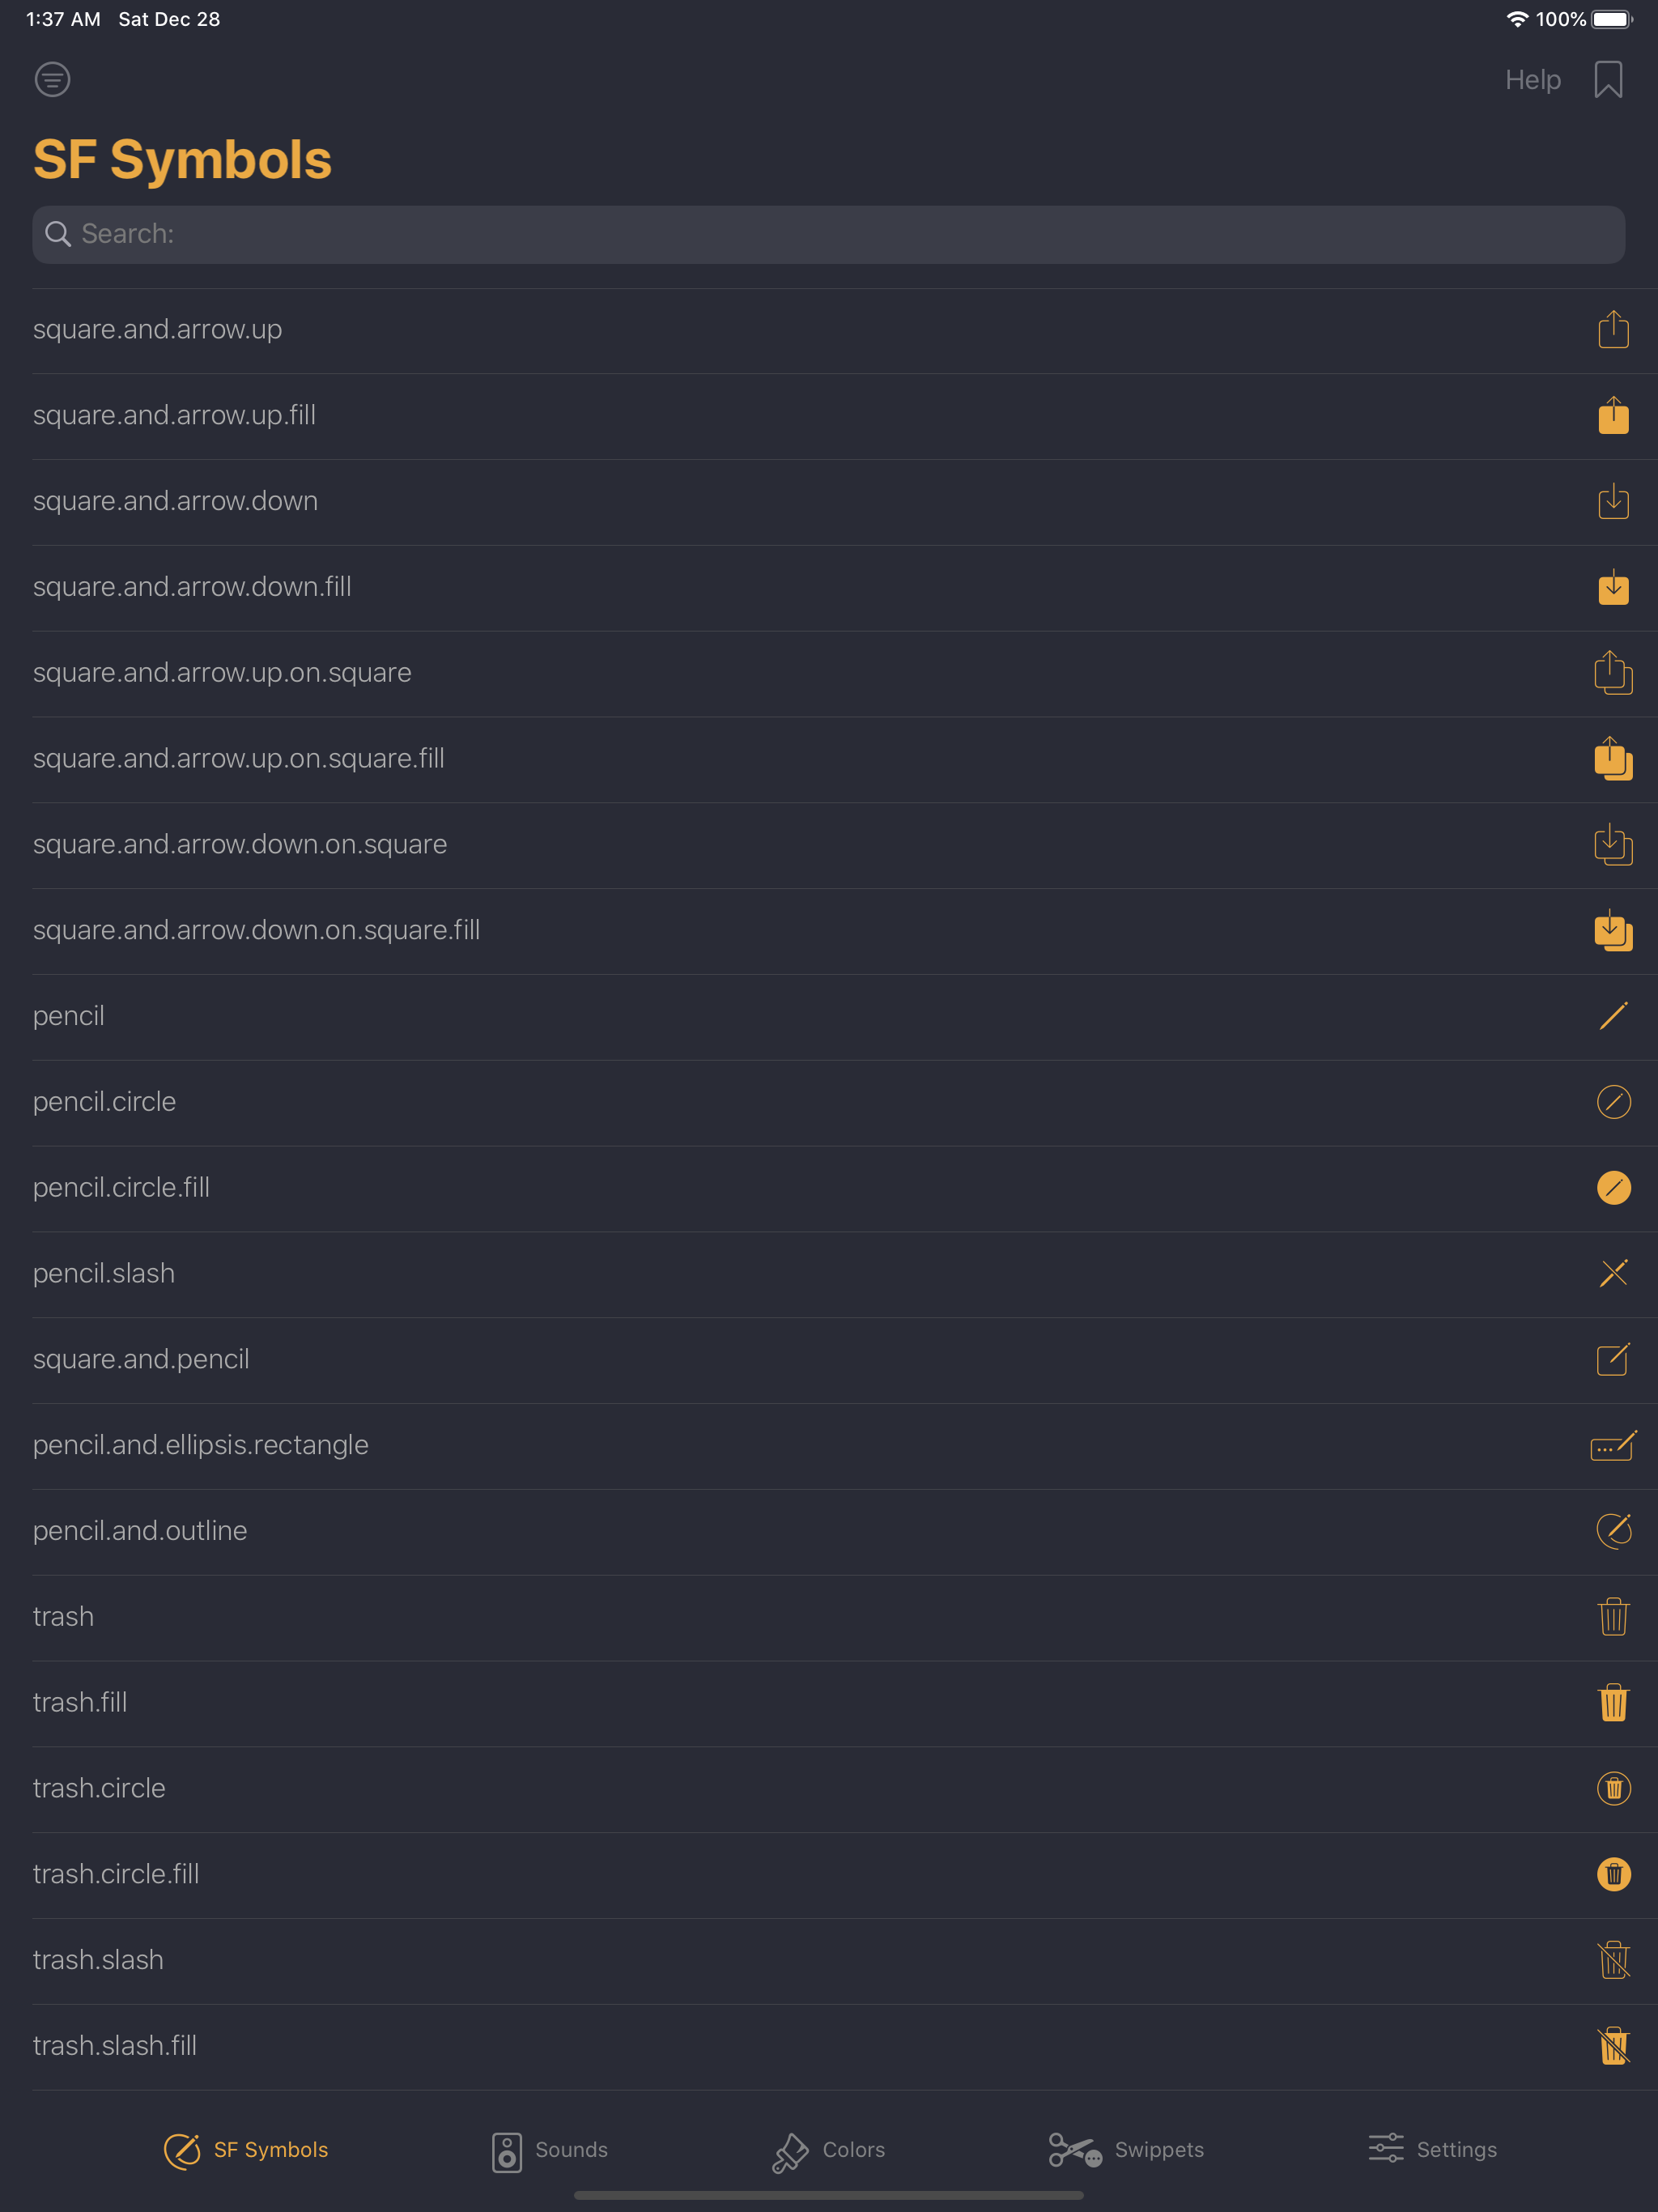Screen dimensions: 1658x2212
Task: Switch to the Colors tab
Action: tap(827, 2150)
